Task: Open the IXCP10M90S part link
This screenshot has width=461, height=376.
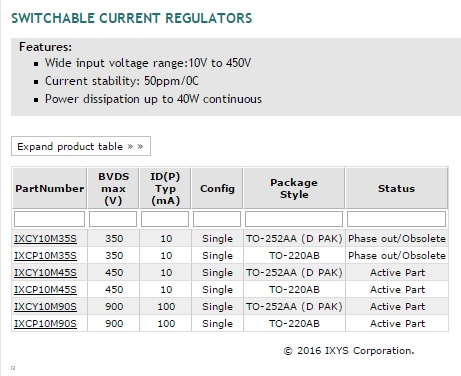Action: point(45,324)
